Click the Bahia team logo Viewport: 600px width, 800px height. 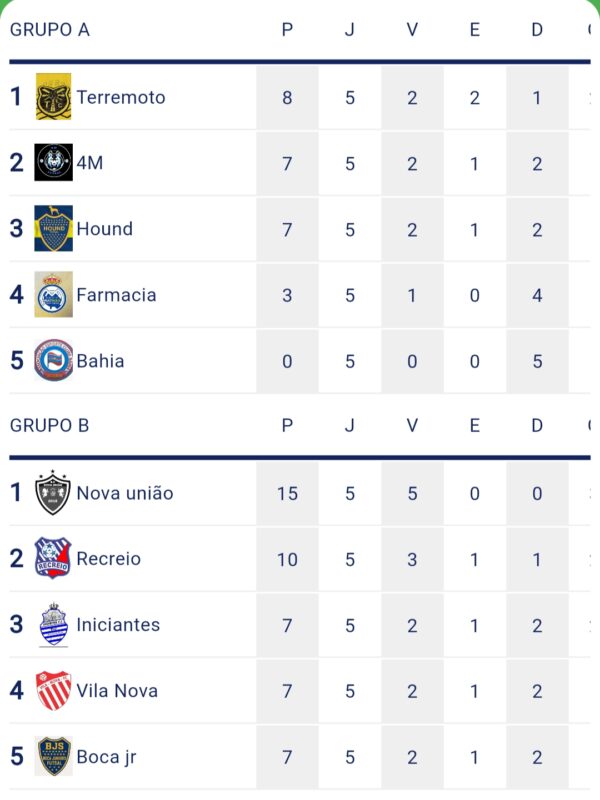53,361
